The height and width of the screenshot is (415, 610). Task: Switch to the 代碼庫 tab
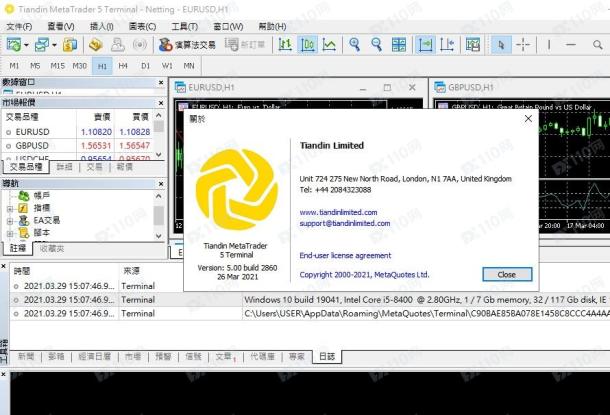point(263,356)
